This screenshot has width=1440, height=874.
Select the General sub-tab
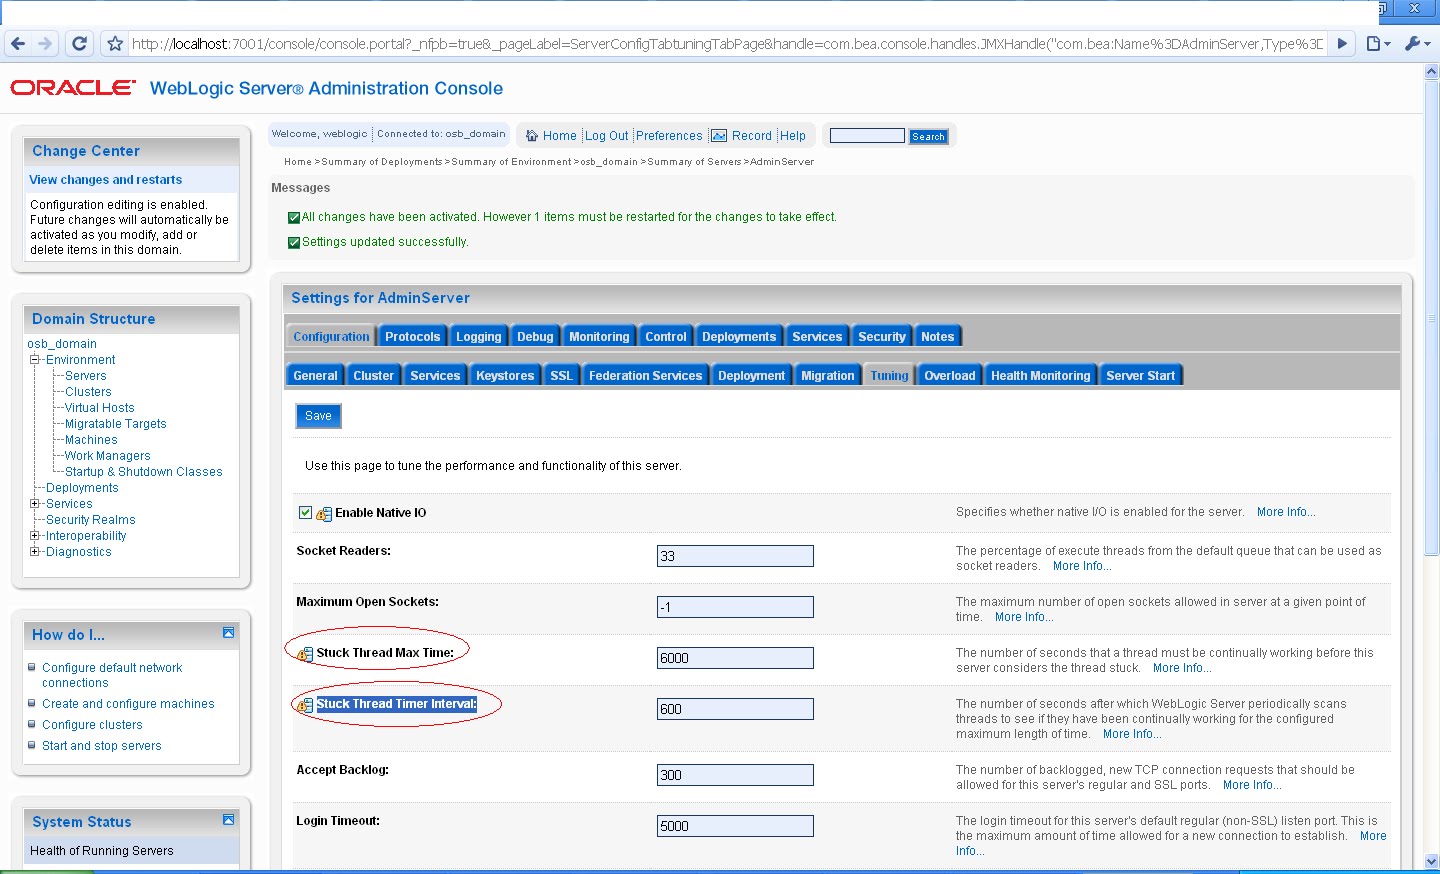coord(315,376)
